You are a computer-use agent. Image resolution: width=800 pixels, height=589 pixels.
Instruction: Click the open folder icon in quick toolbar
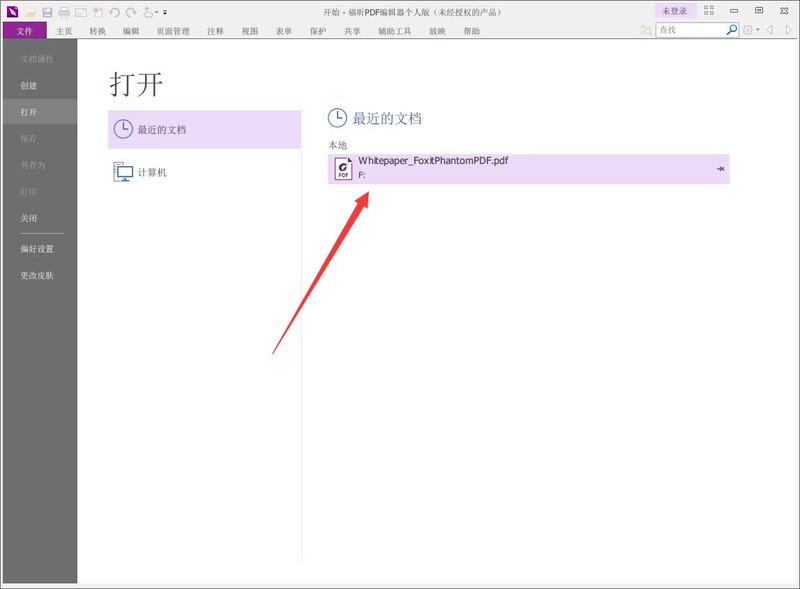tap(30, 12)
